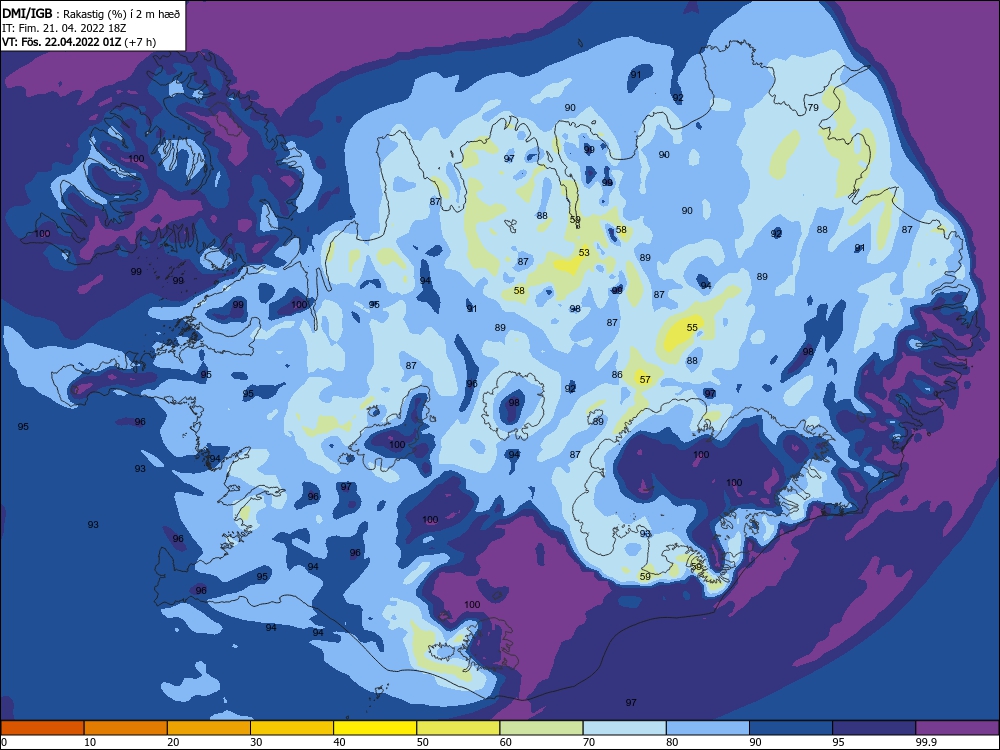Viewport: 1000px width, 750px height.
Task: Click the legend tick label '80'
Action: (672, 742)
